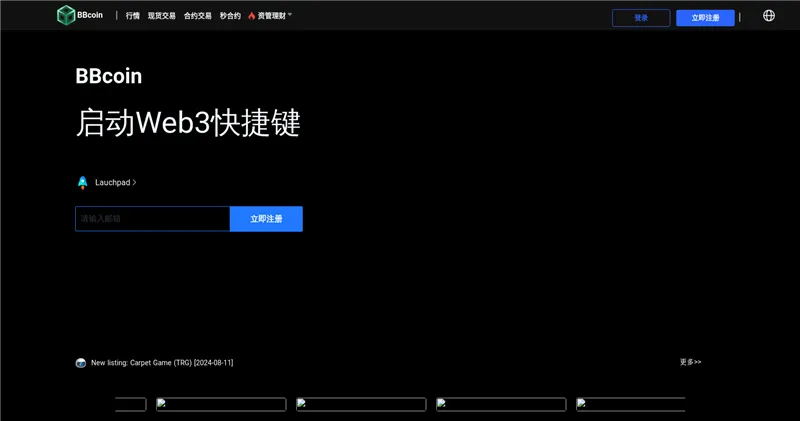800x421 pixels.
Task: Open the 更多>> announcements link
Action: (690, 362)
